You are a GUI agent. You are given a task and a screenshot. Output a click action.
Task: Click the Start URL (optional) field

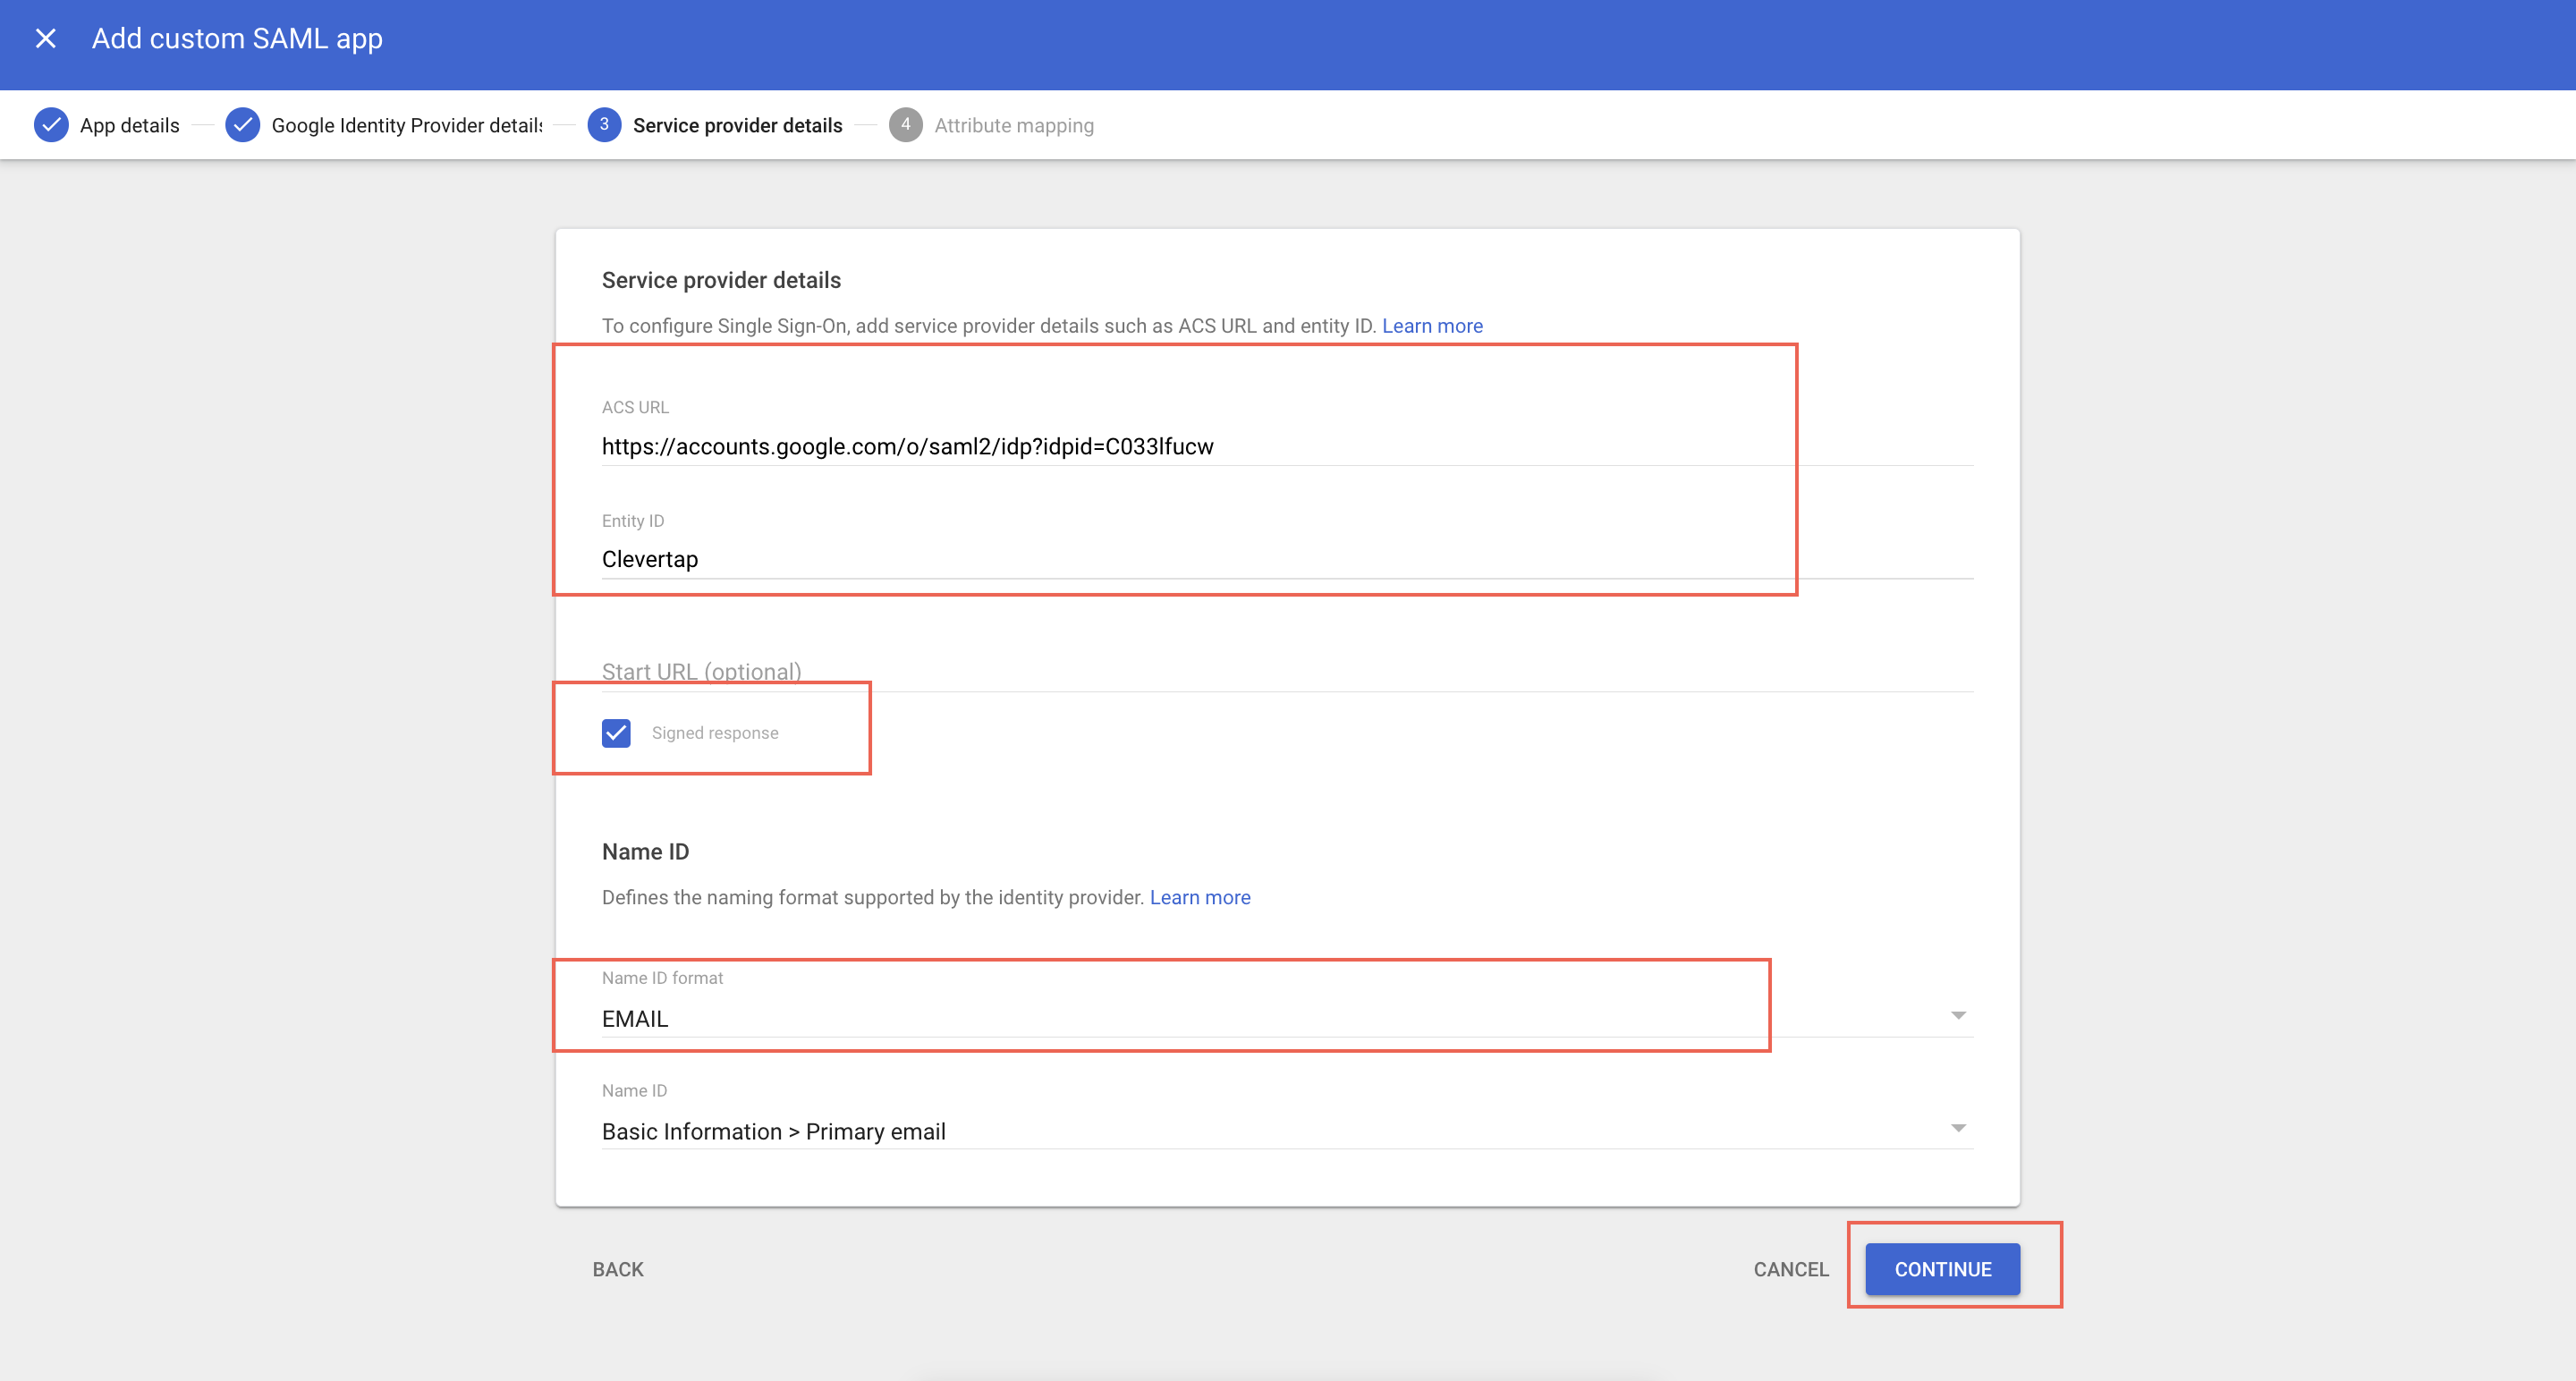(1287, 671)
